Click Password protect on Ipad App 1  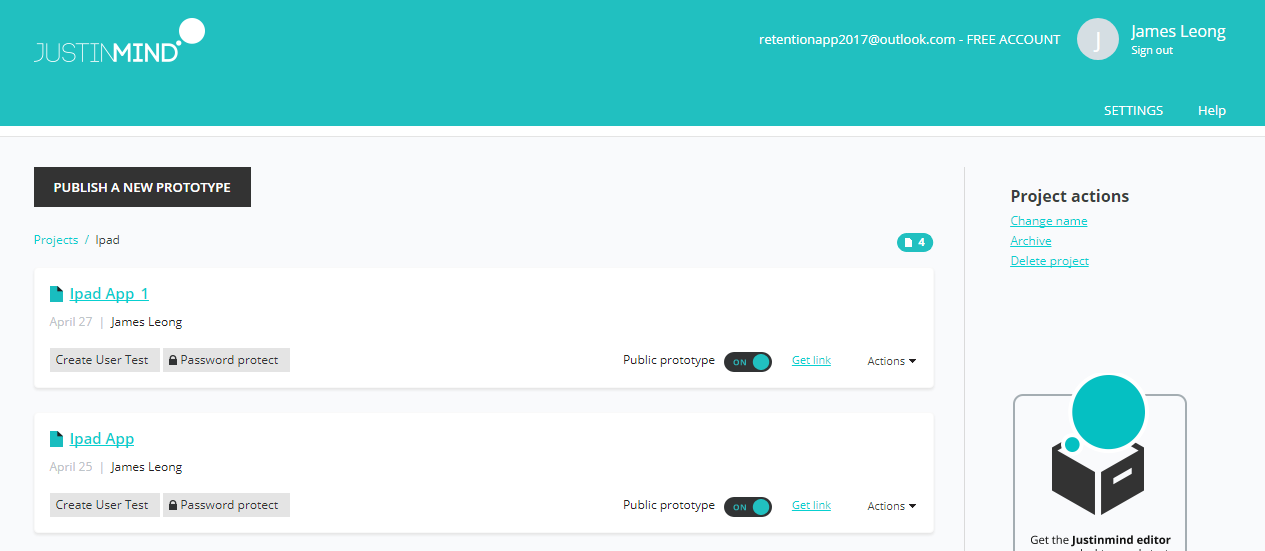pos(226,360)
